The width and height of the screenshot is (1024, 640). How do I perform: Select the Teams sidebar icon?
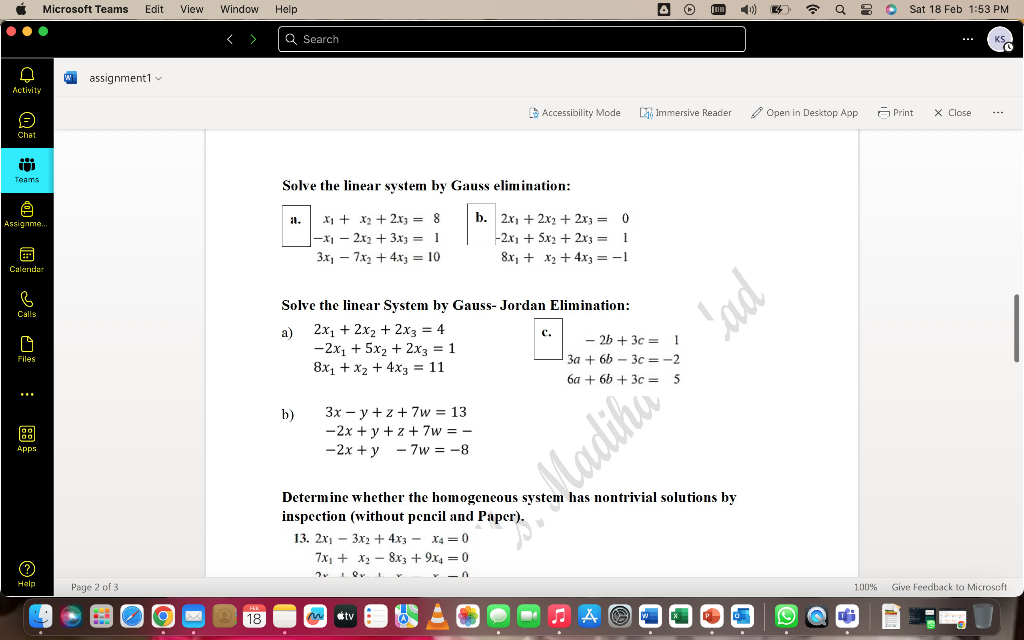tap(27, 169)
